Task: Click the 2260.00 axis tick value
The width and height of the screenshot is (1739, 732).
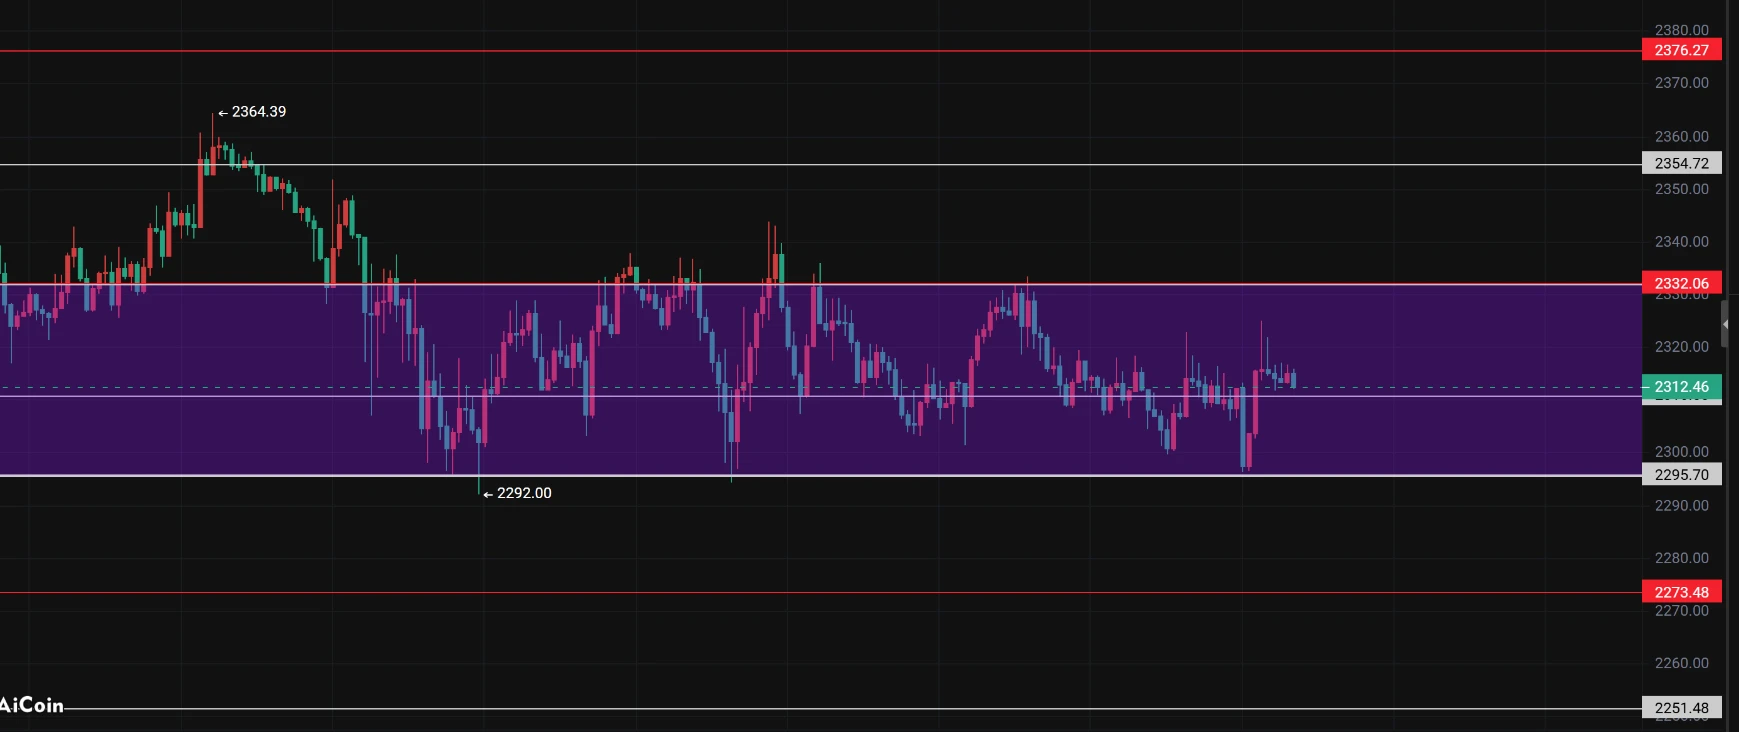Action: coord(1682,663)
